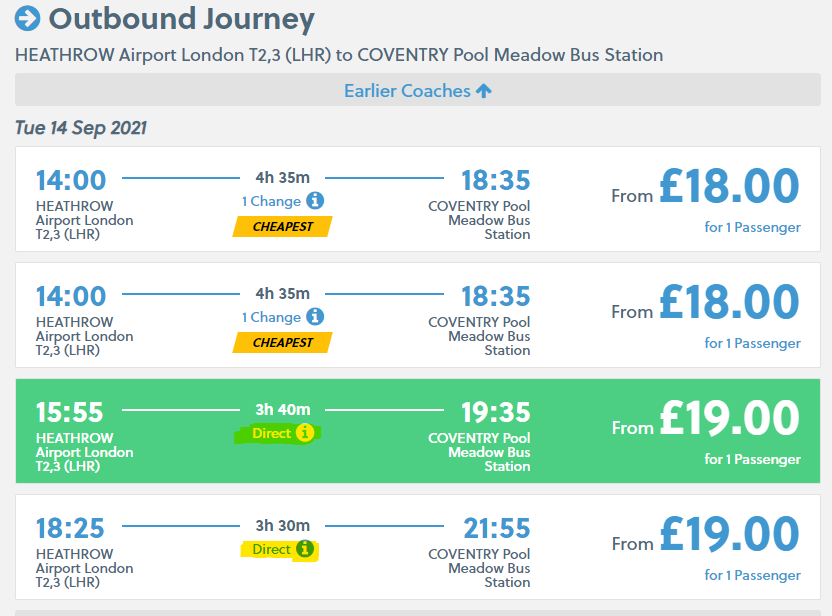
Task: Choose the 18:25 departure time
Action: tap(71, 528)
